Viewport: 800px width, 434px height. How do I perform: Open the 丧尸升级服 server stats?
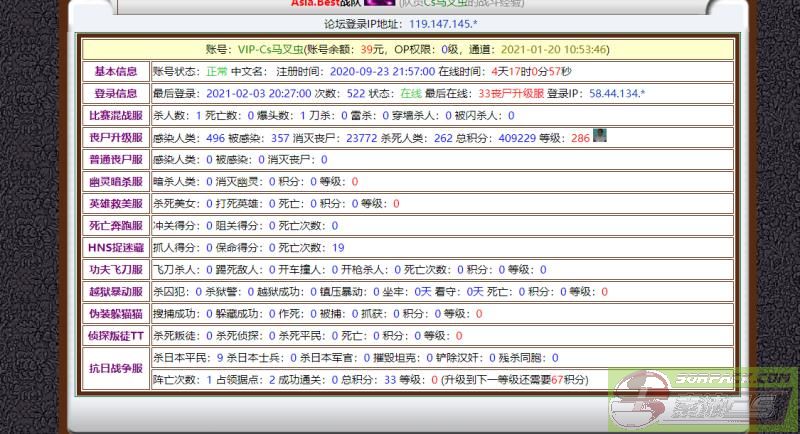(115, 138)
